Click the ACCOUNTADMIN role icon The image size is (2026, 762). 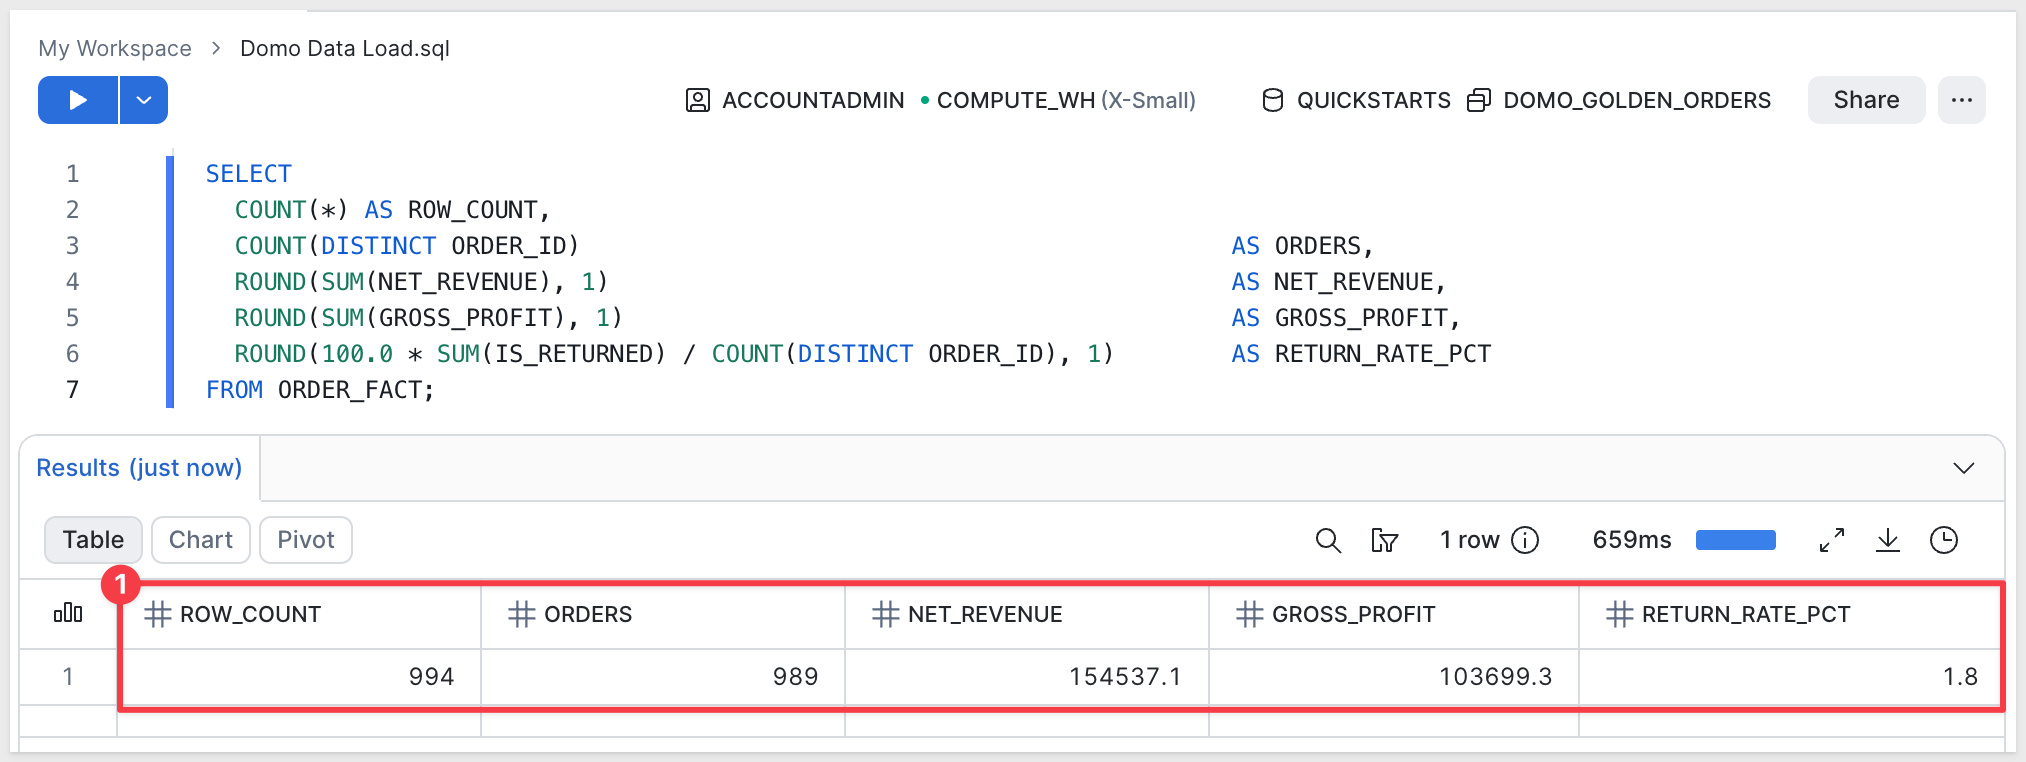pyautogui.click(x=698, y=100)
